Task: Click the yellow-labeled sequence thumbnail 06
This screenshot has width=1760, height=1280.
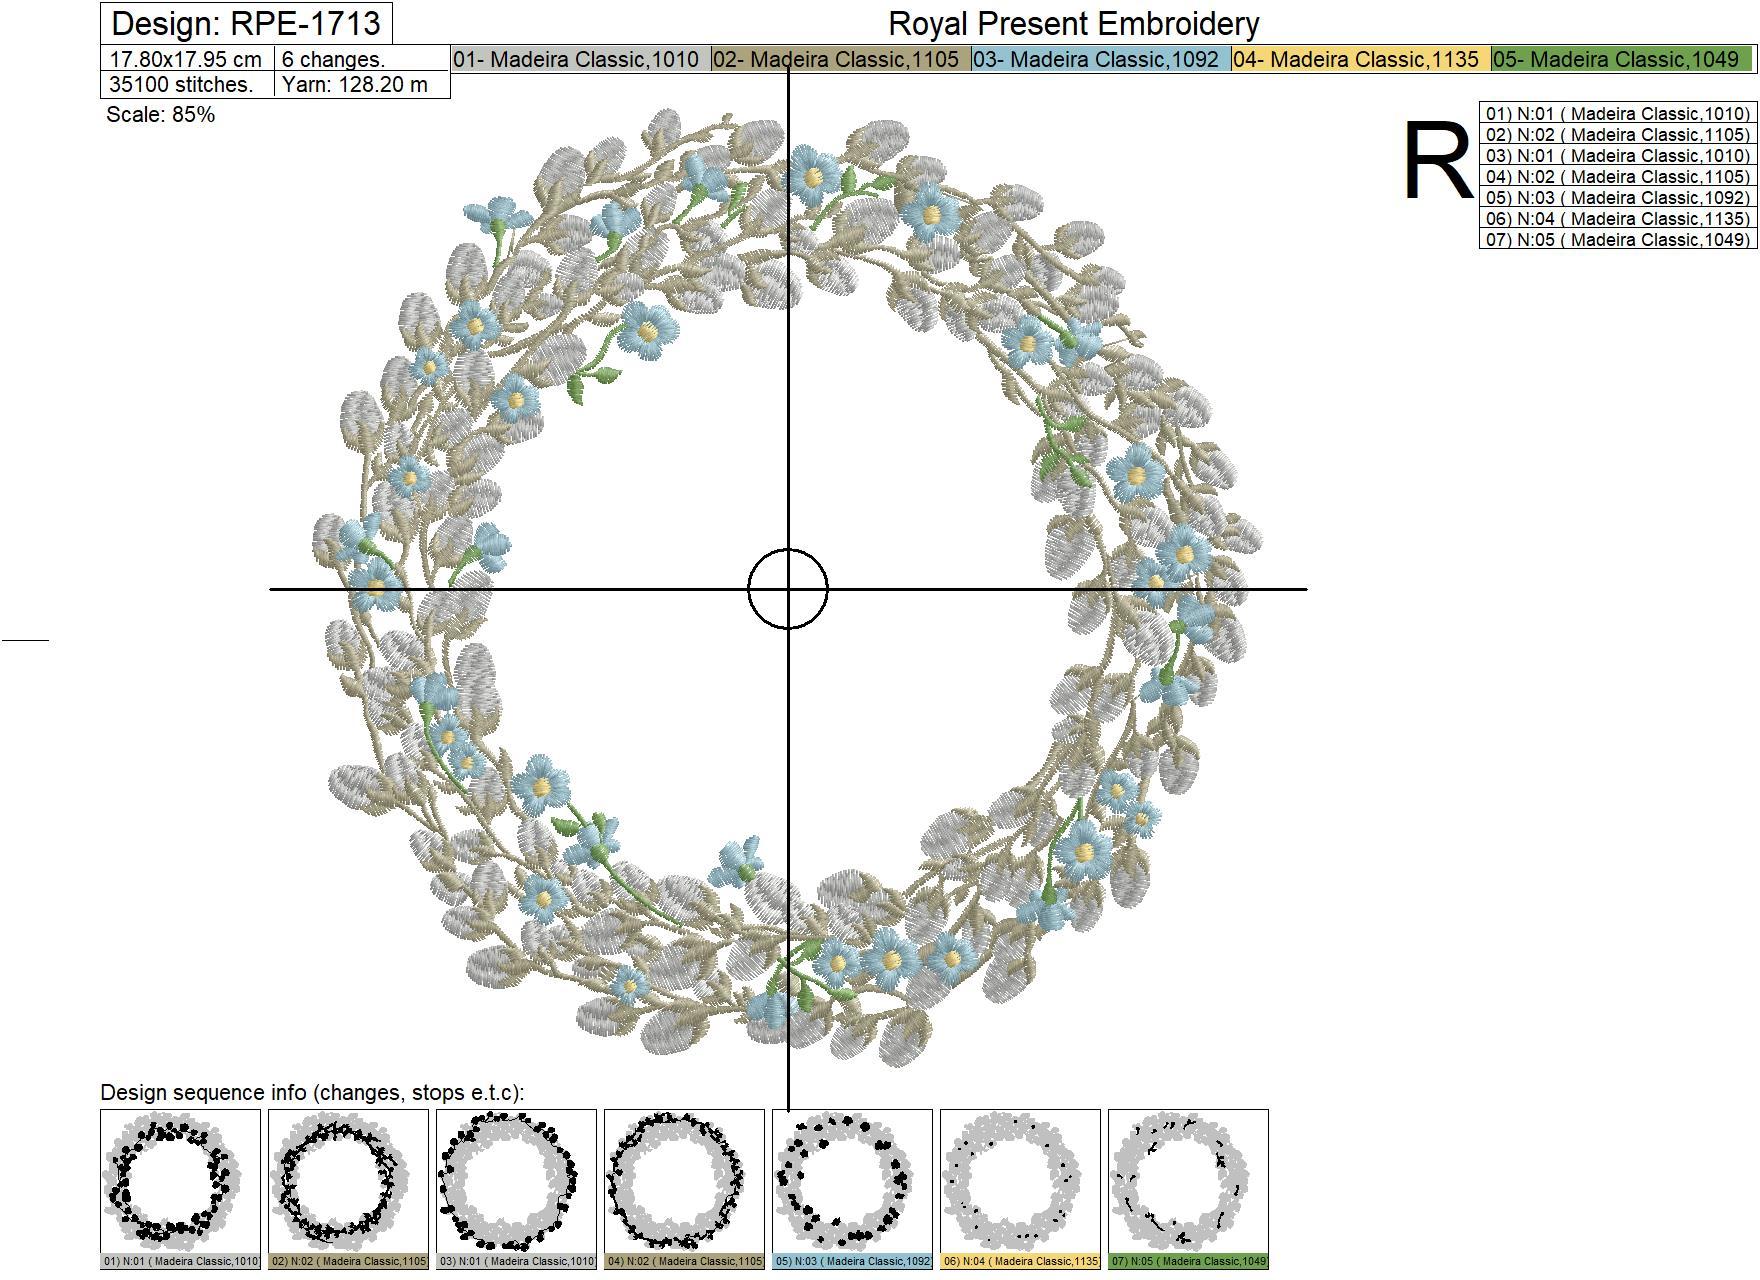Action: tap(1020, 1182)
